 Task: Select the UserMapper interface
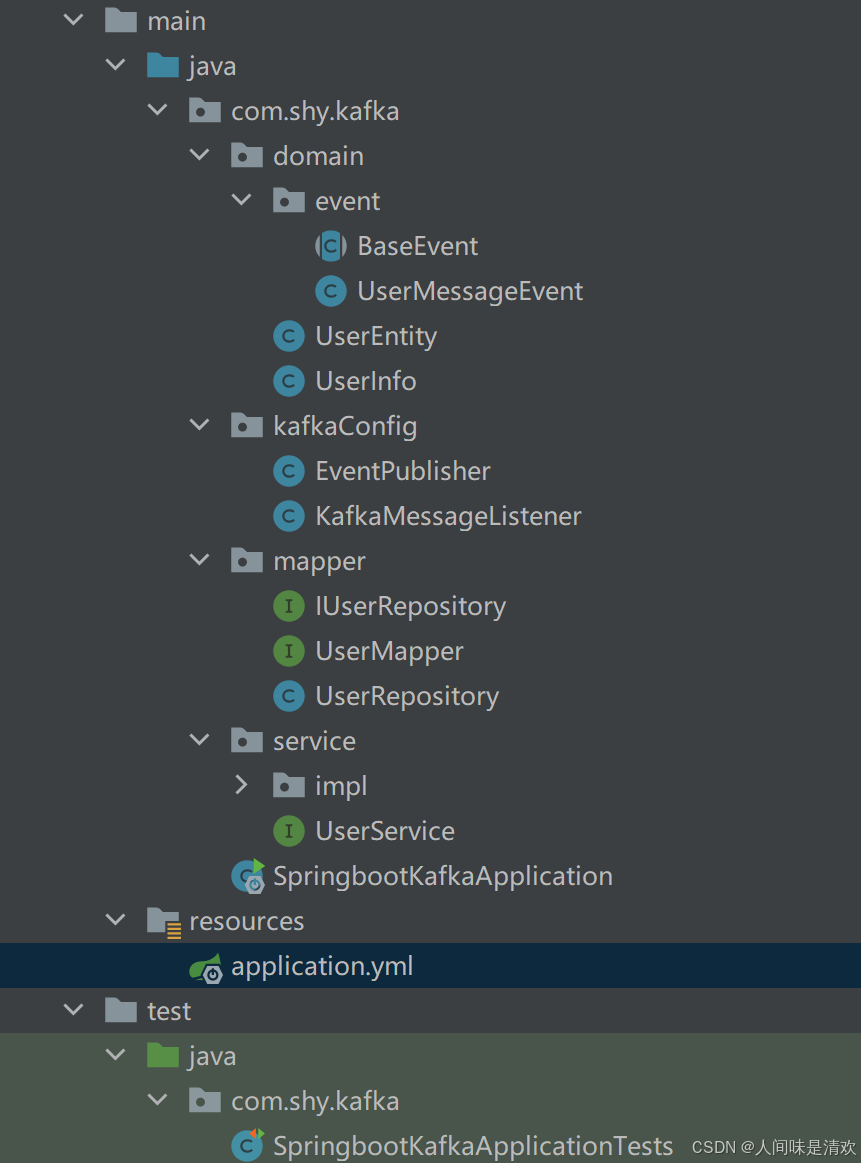click(x=389, y=650)
